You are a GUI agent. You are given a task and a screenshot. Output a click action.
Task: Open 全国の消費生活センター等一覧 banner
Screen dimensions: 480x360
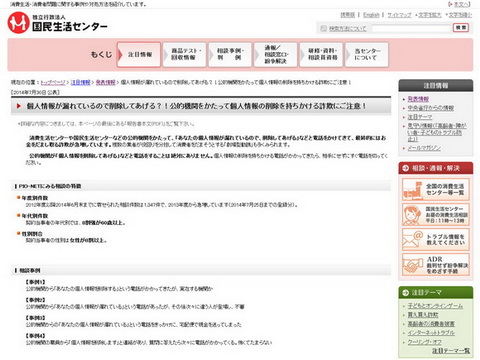[x=436, y=189]
